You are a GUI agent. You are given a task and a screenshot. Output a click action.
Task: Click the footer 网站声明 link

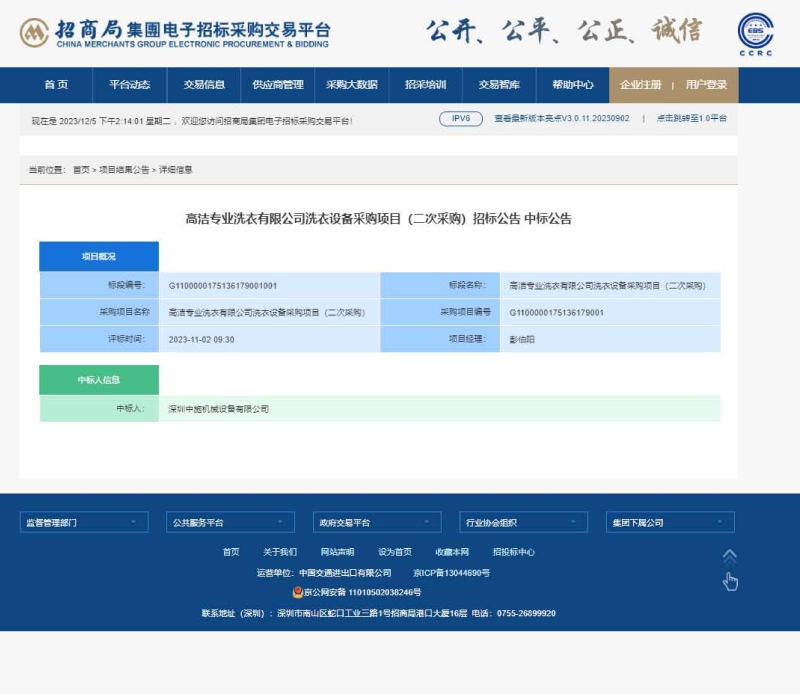337,552
